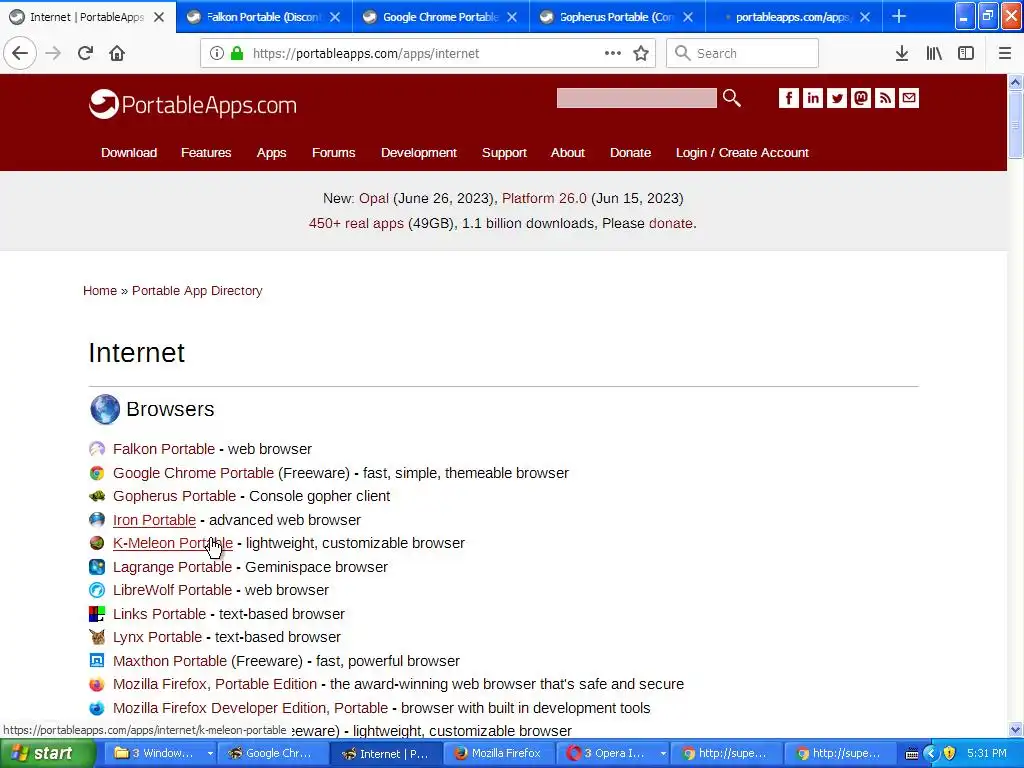
Task: Click the scroll down arrow of the page
Action: [1015, 729]
